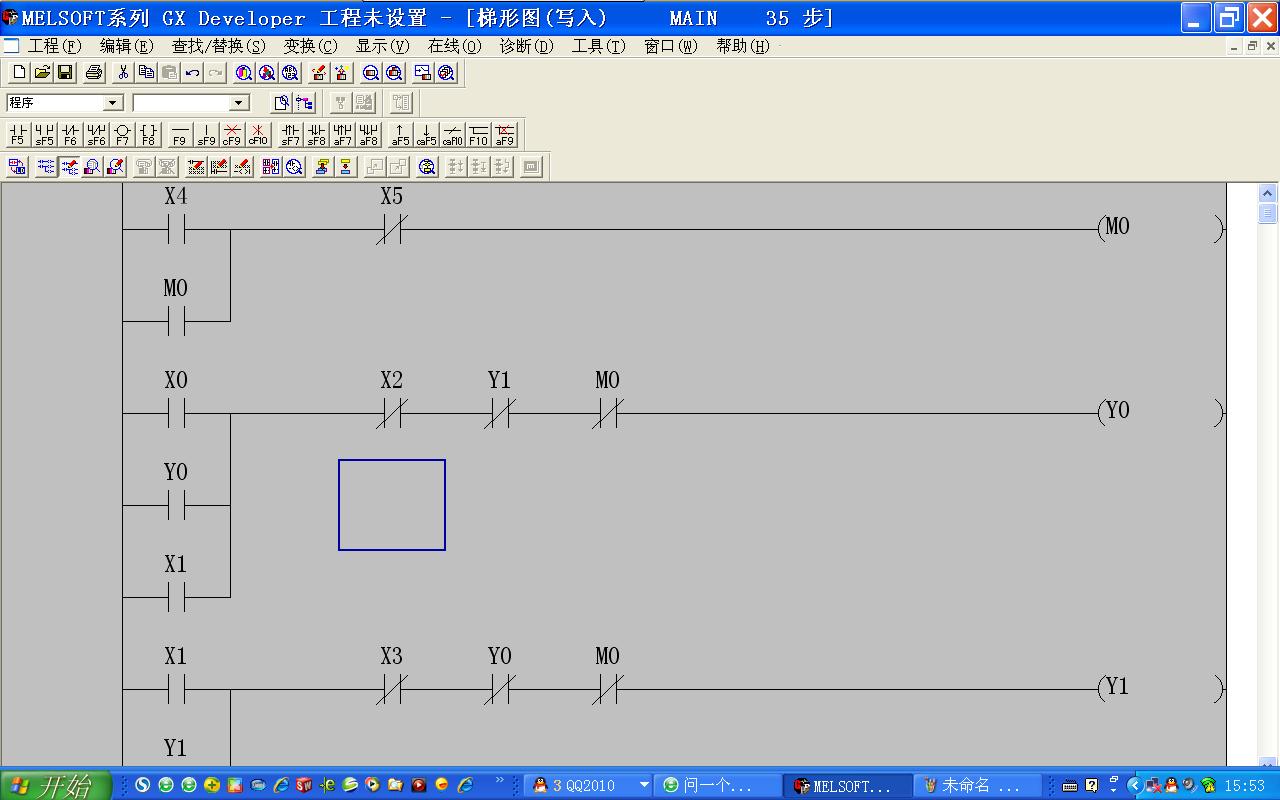Insert a normally open contact (F5)
This screenshot has height=800, width=1280.
pyautogui.click(x=17, y=135)
